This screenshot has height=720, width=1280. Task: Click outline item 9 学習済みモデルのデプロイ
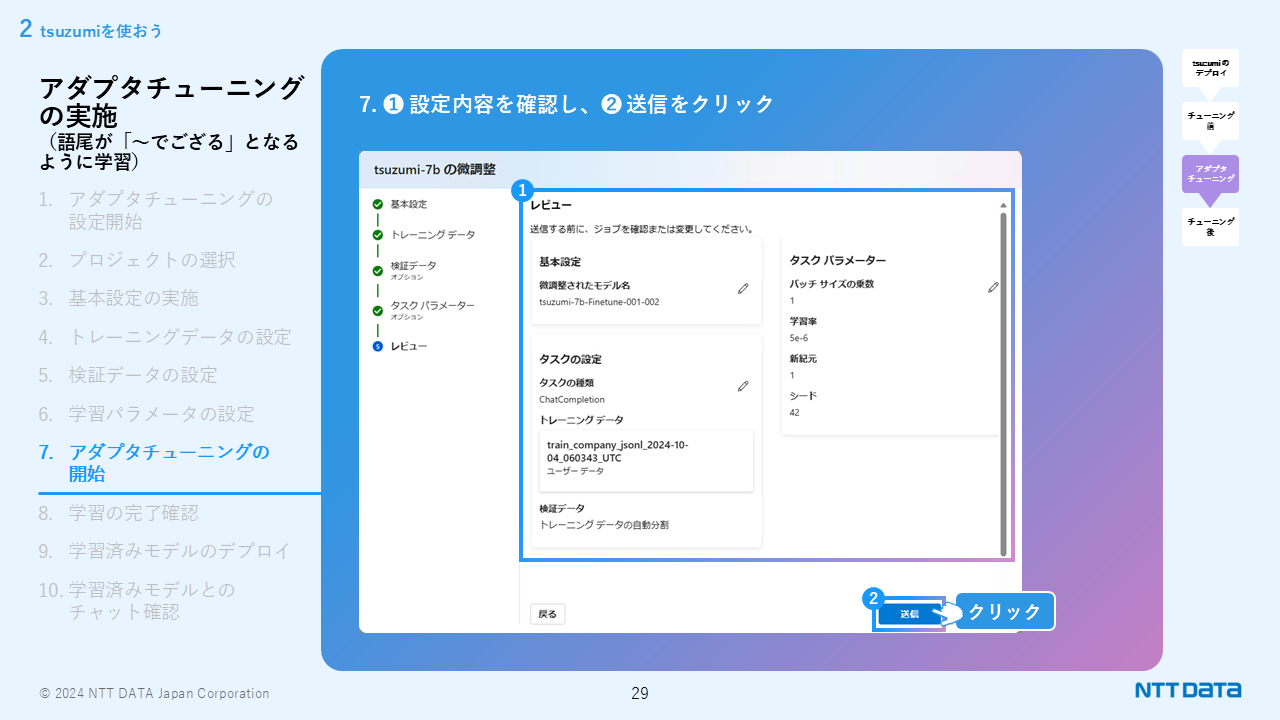tap(165, 551)
